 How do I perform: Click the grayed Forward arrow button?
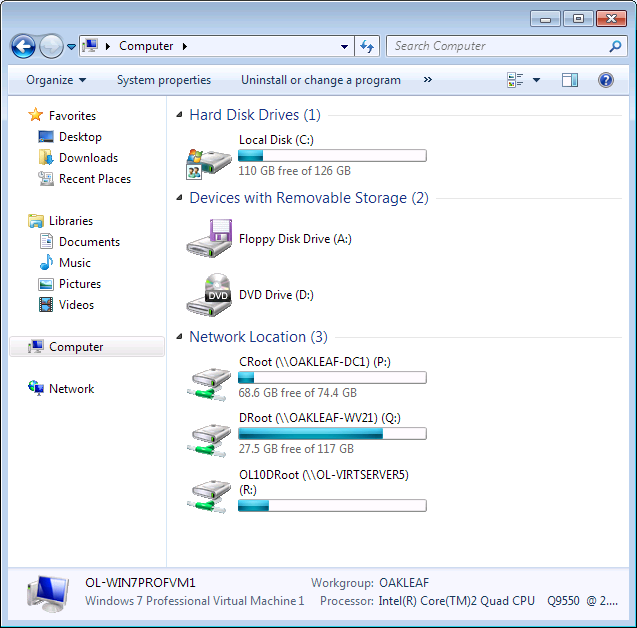click(51, 46)
